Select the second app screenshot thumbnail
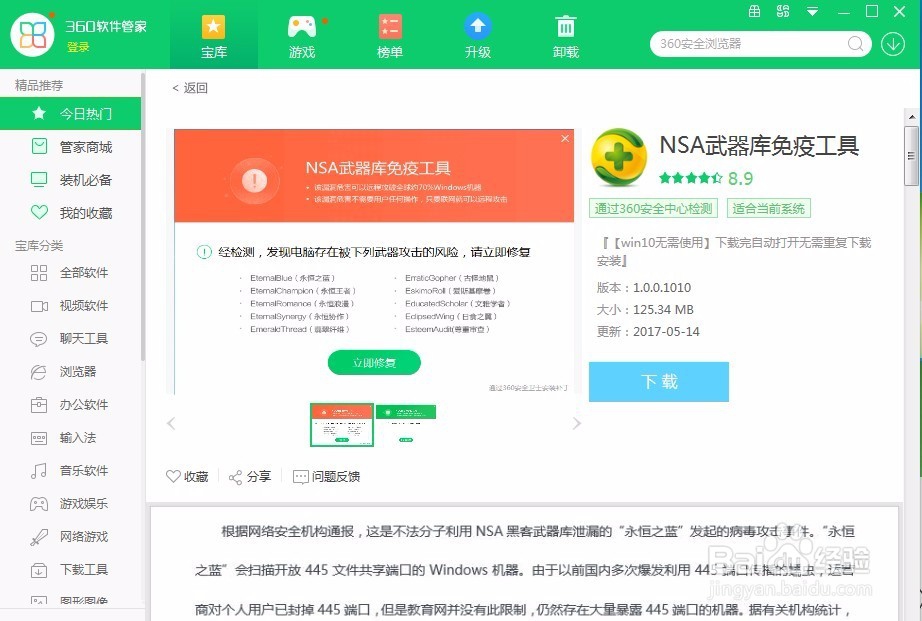 click(x=406, y=423)
